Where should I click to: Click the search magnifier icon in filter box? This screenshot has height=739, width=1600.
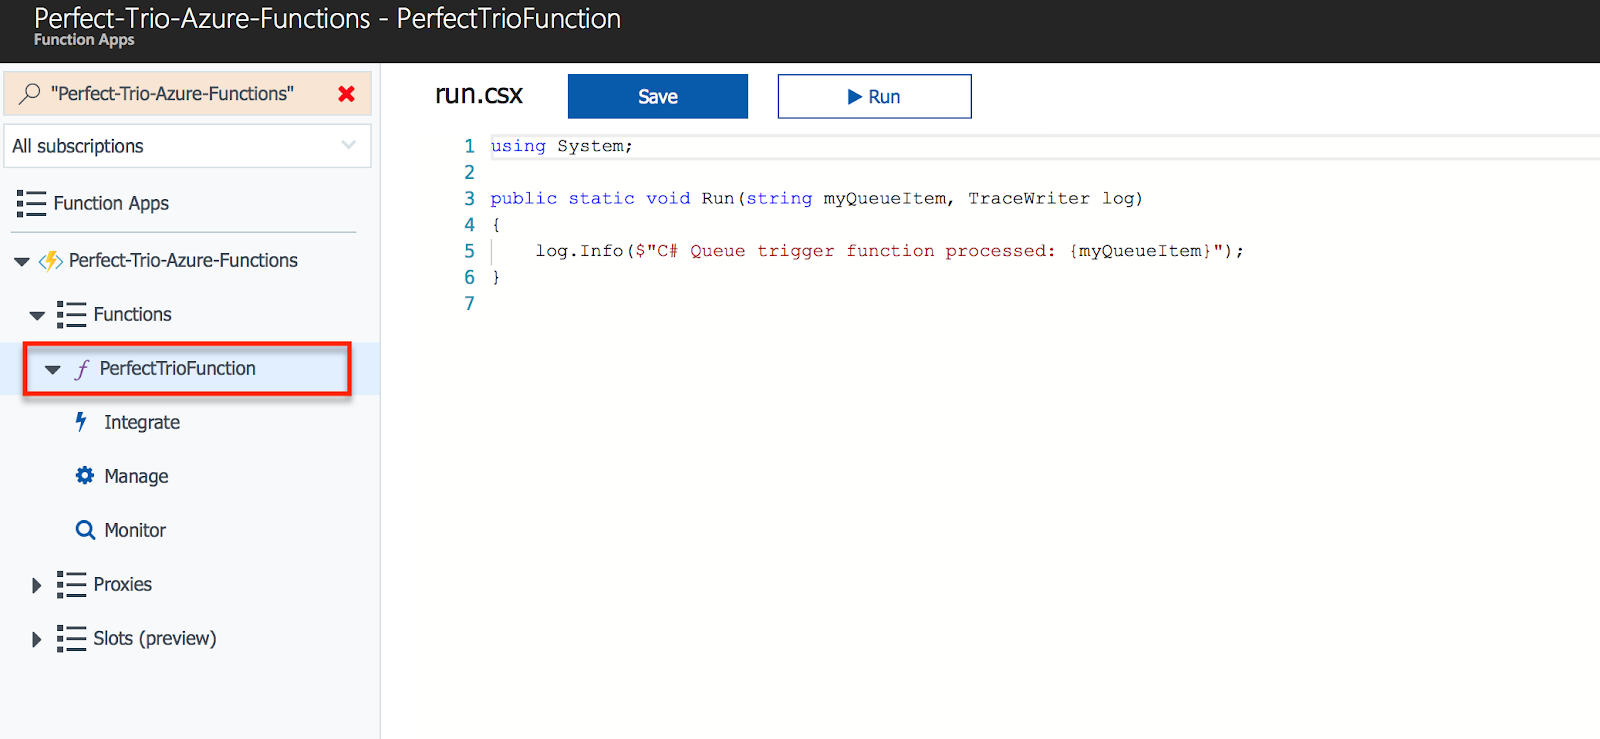pyautogui.click(x=30, y=93)
